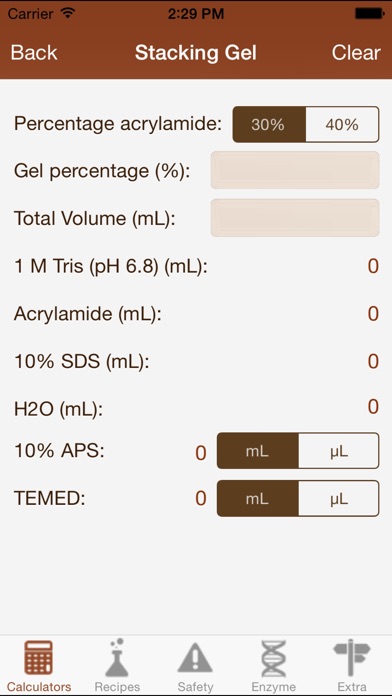Screen dimensions: 392x696
Task: Open the Recipes flask icon
Action: (x=117, y=657)
